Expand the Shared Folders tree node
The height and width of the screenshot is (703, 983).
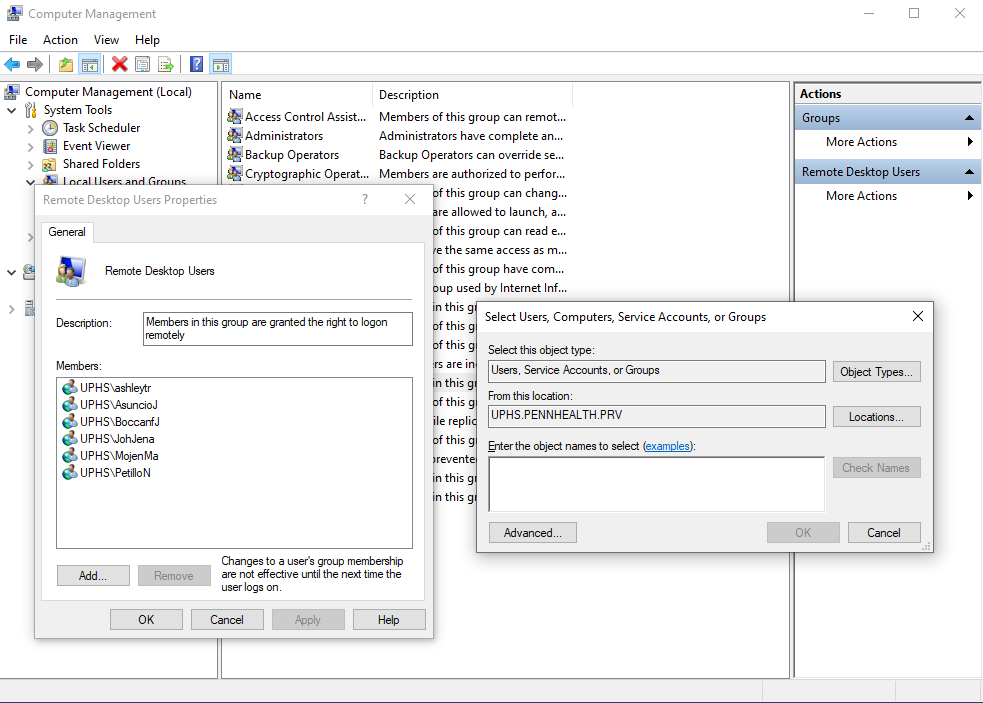pos(30,165)
